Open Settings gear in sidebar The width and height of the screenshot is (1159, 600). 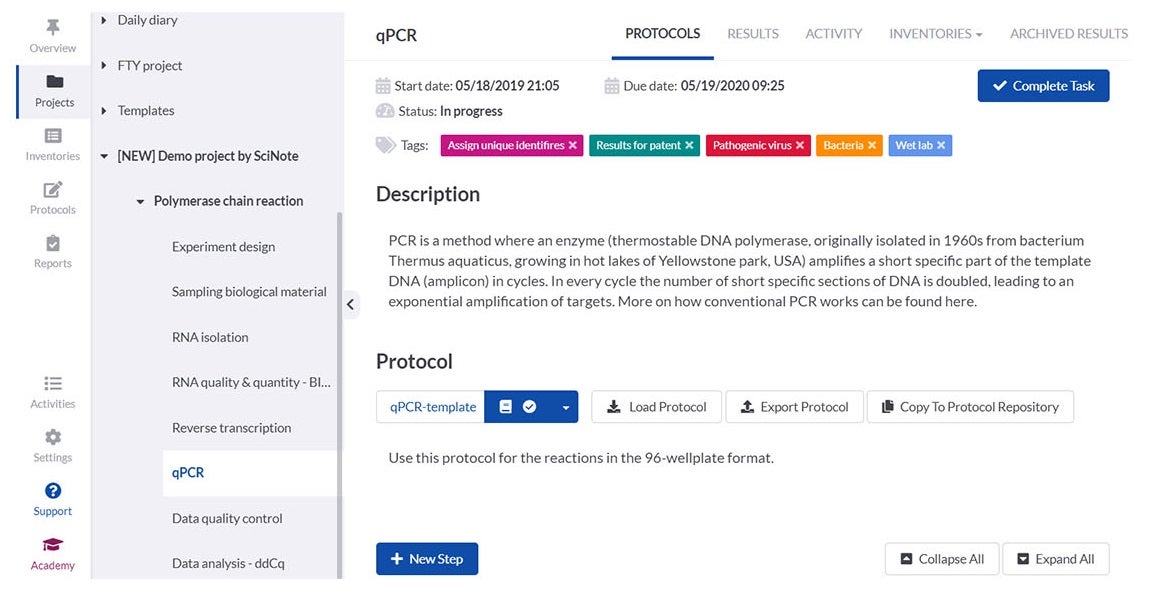[53, 438]
